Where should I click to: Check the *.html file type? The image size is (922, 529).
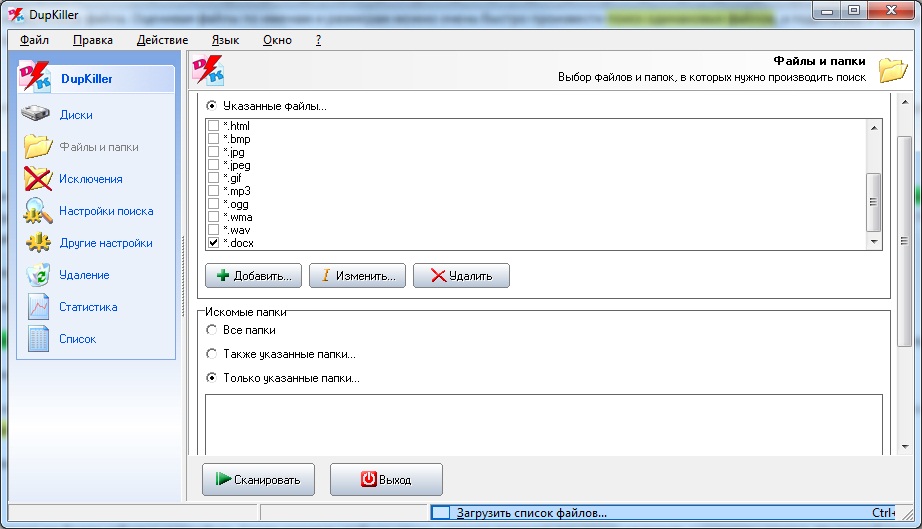[213, 126]
